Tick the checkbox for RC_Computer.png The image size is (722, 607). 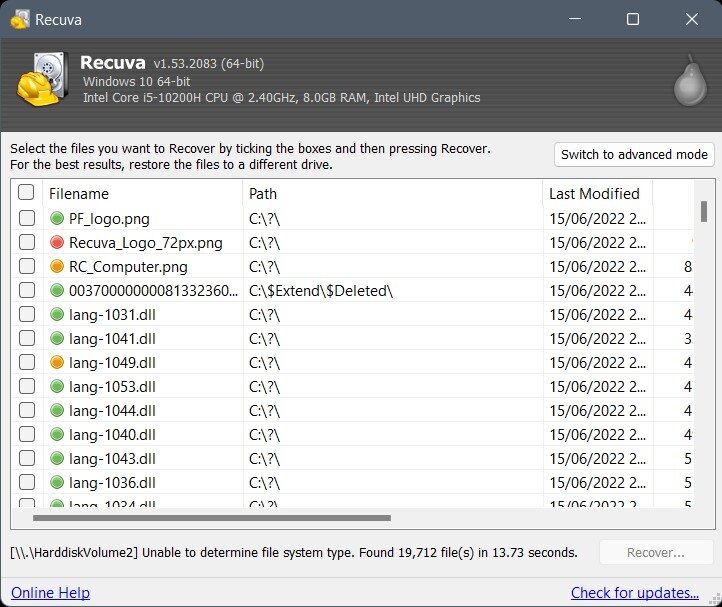click(x=27, y=266)
